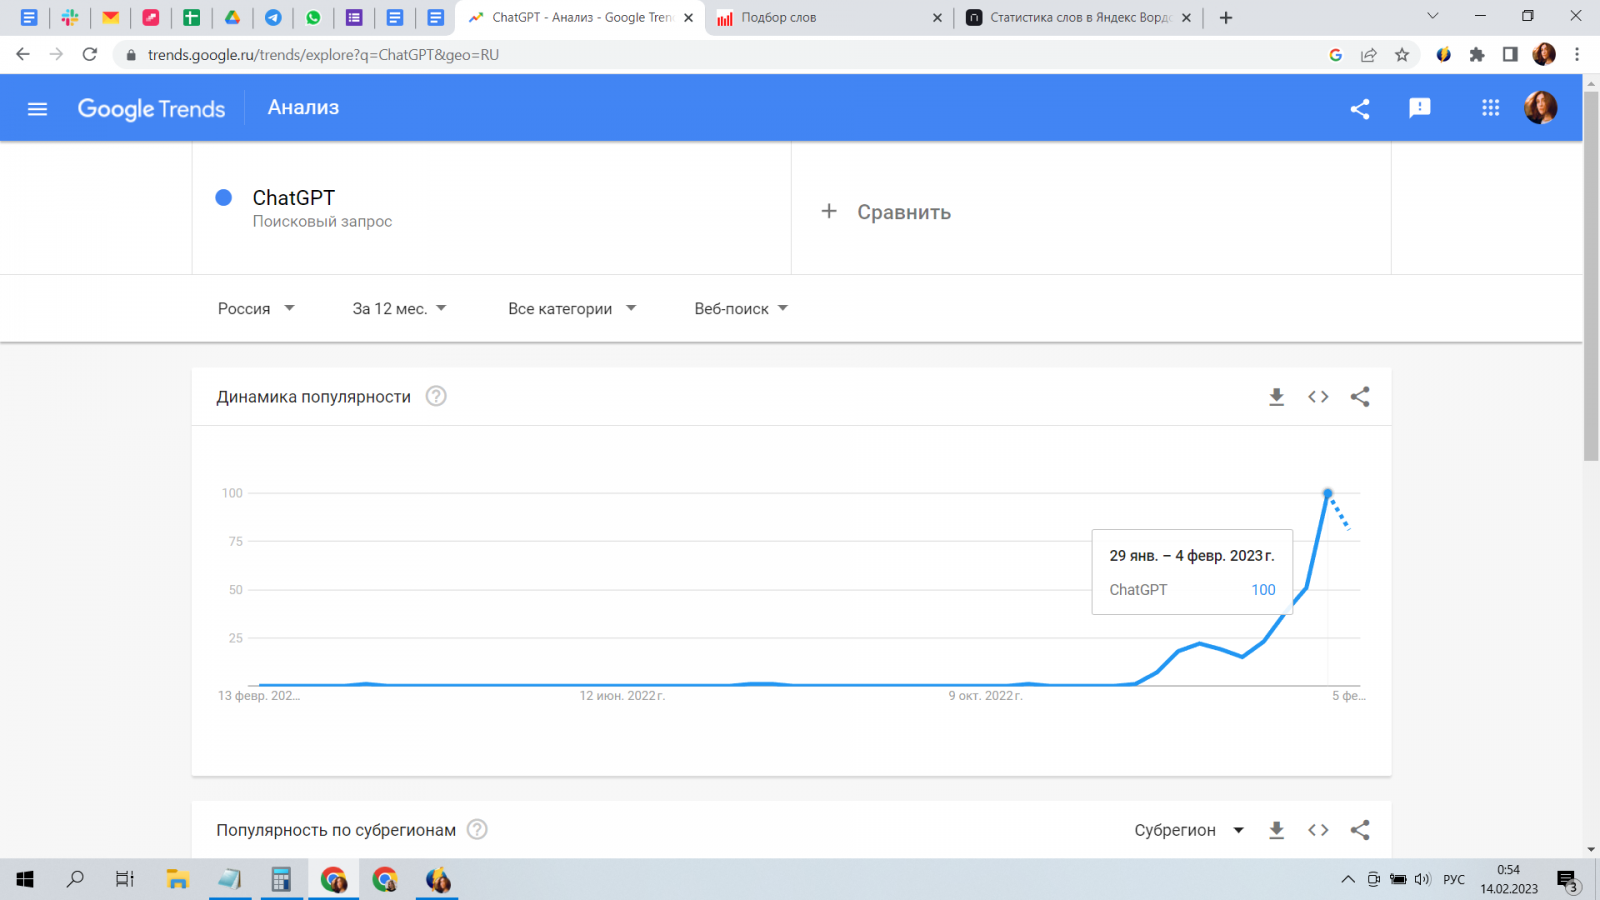Open the Chrome tab search chevron
Image resolution: width=1600 pixels, height=900 pixels.
1432,16
